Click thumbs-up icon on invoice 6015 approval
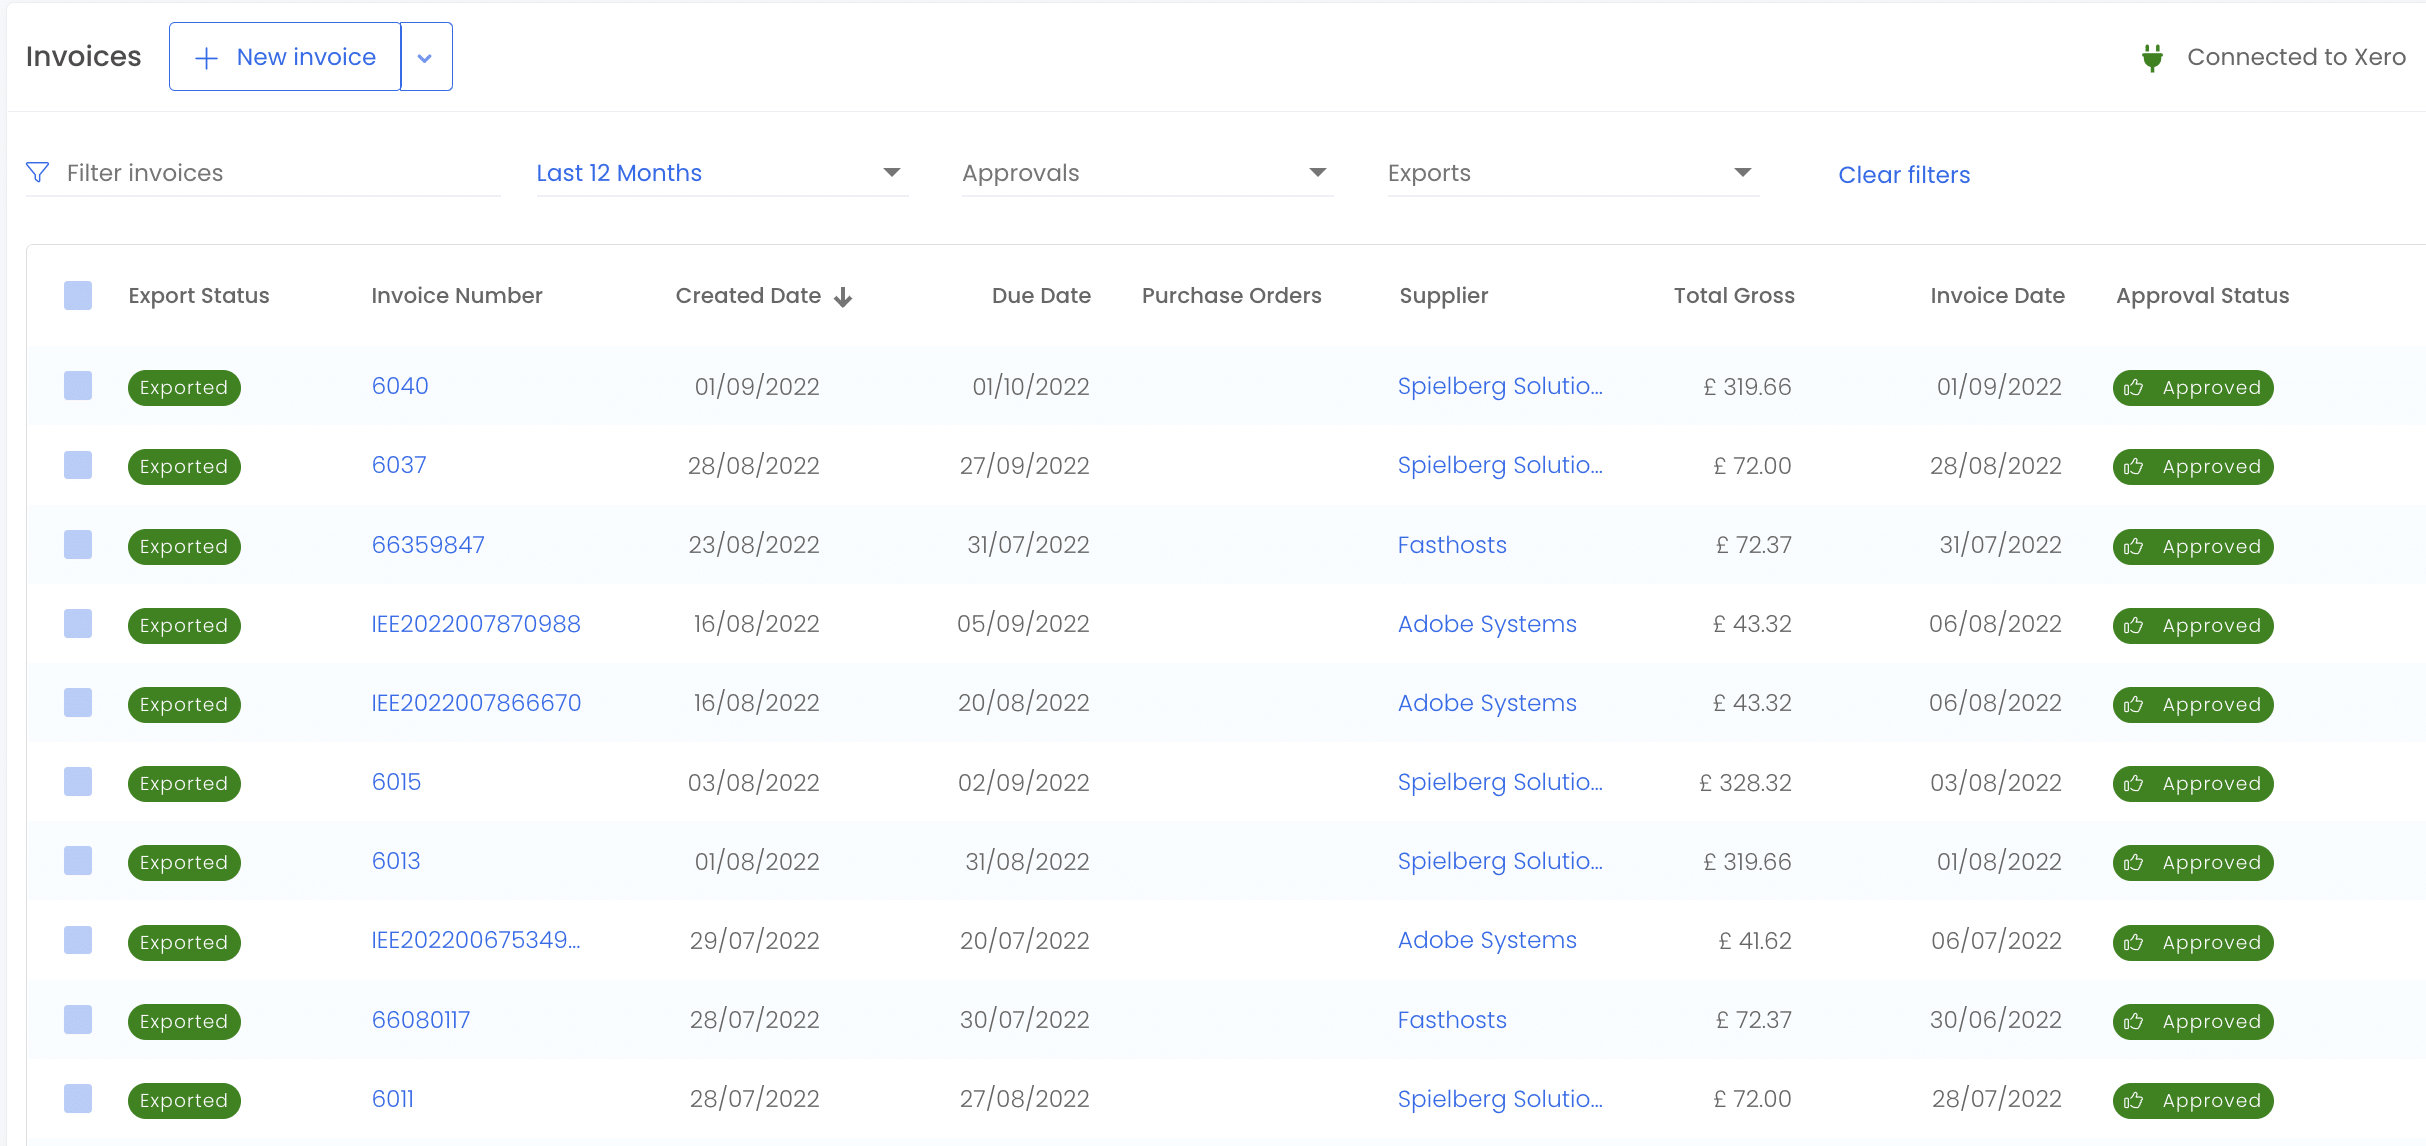Image resolution: width=2426 pixels, height=1146 pixels. tap(2134, 784)
